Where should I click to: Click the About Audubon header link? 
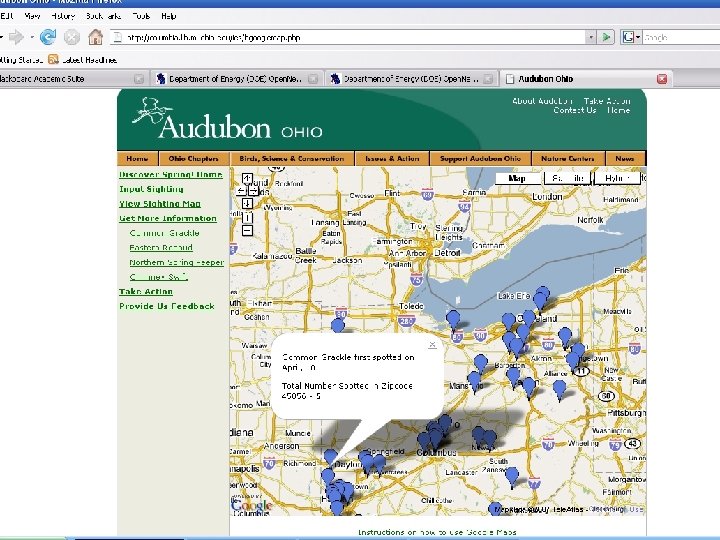coord(542,101)
